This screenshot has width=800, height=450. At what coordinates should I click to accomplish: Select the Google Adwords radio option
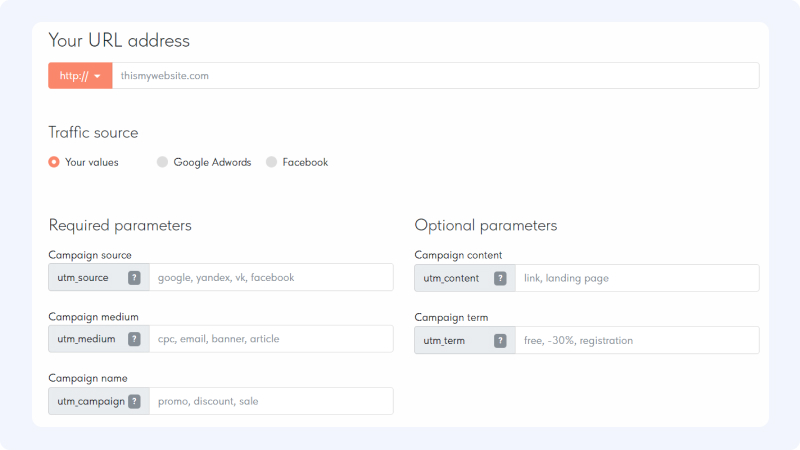pos(162,162)
